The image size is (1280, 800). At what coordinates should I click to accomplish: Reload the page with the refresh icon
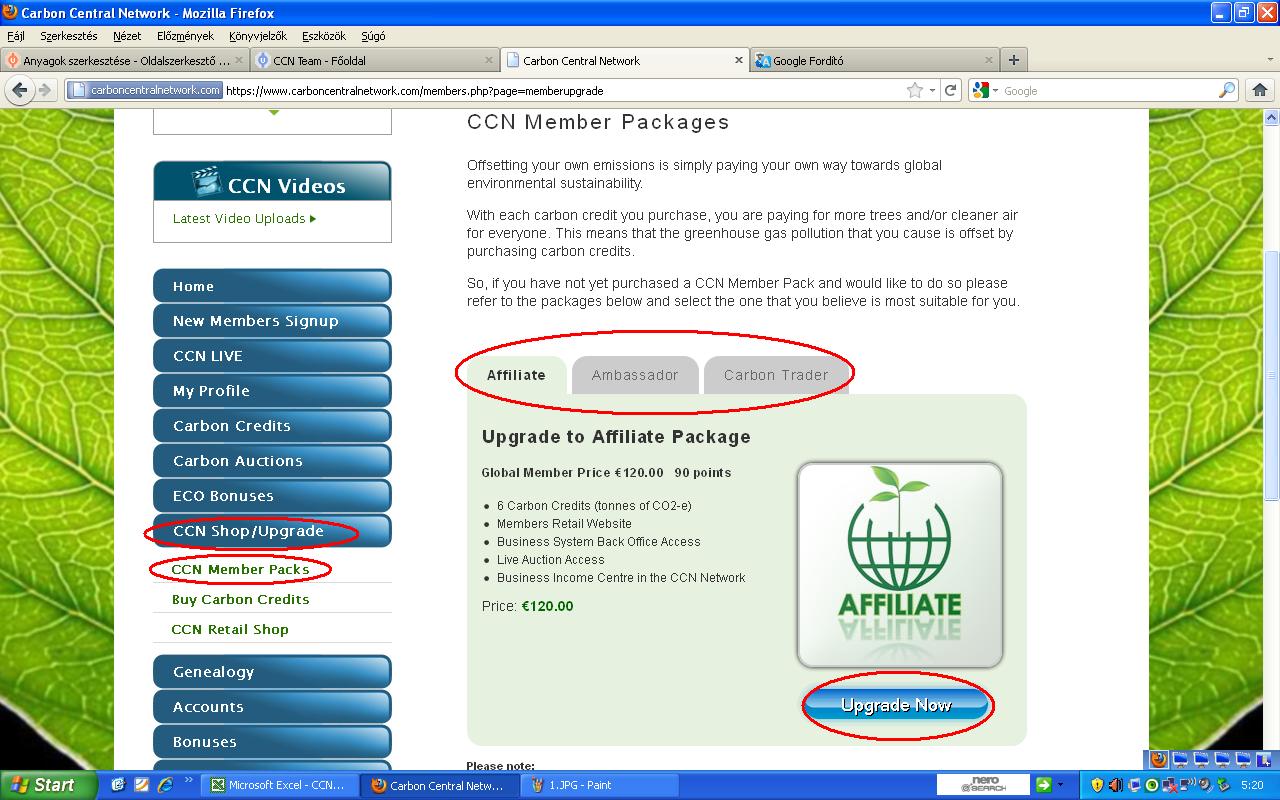[951, 90]
